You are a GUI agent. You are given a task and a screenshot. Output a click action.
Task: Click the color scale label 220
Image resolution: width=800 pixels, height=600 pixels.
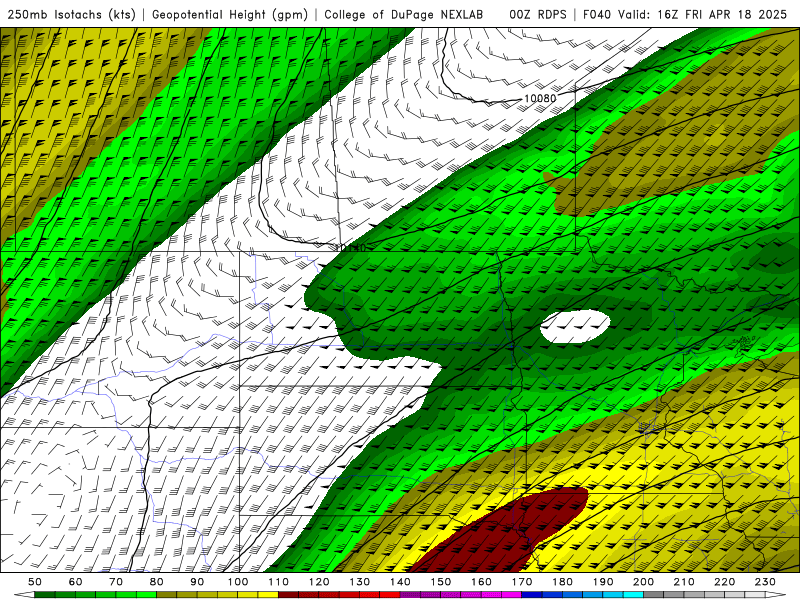tap(724, 582)
